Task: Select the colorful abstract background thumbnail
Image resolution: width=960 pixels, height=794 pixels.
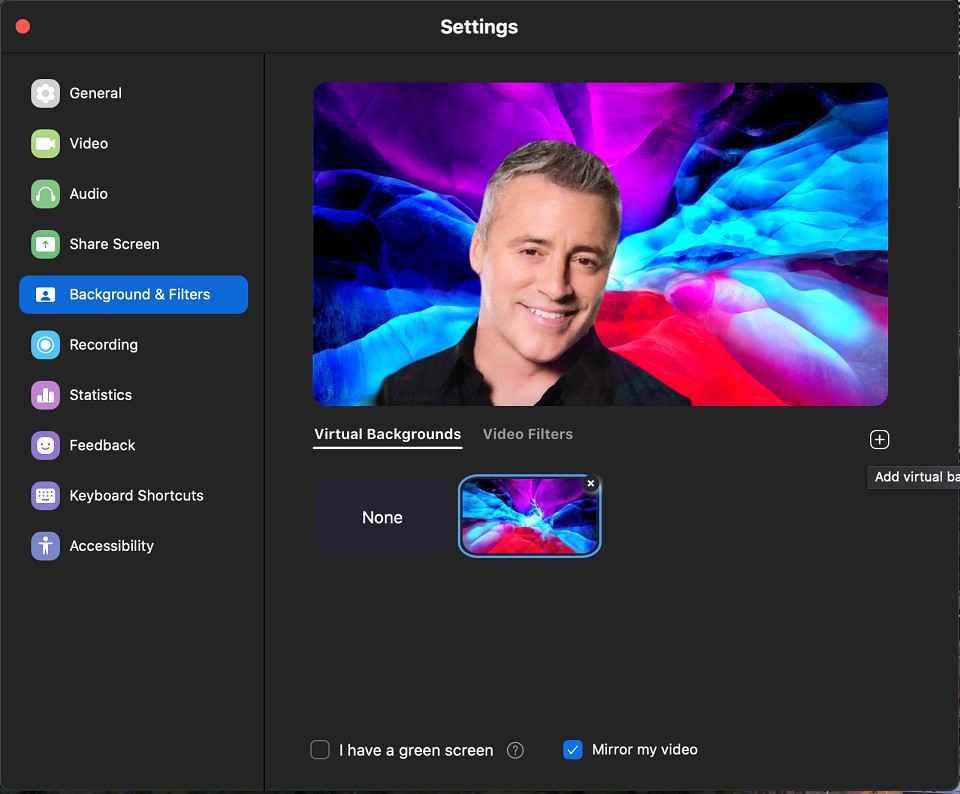Action: click(x=530, y=515)
